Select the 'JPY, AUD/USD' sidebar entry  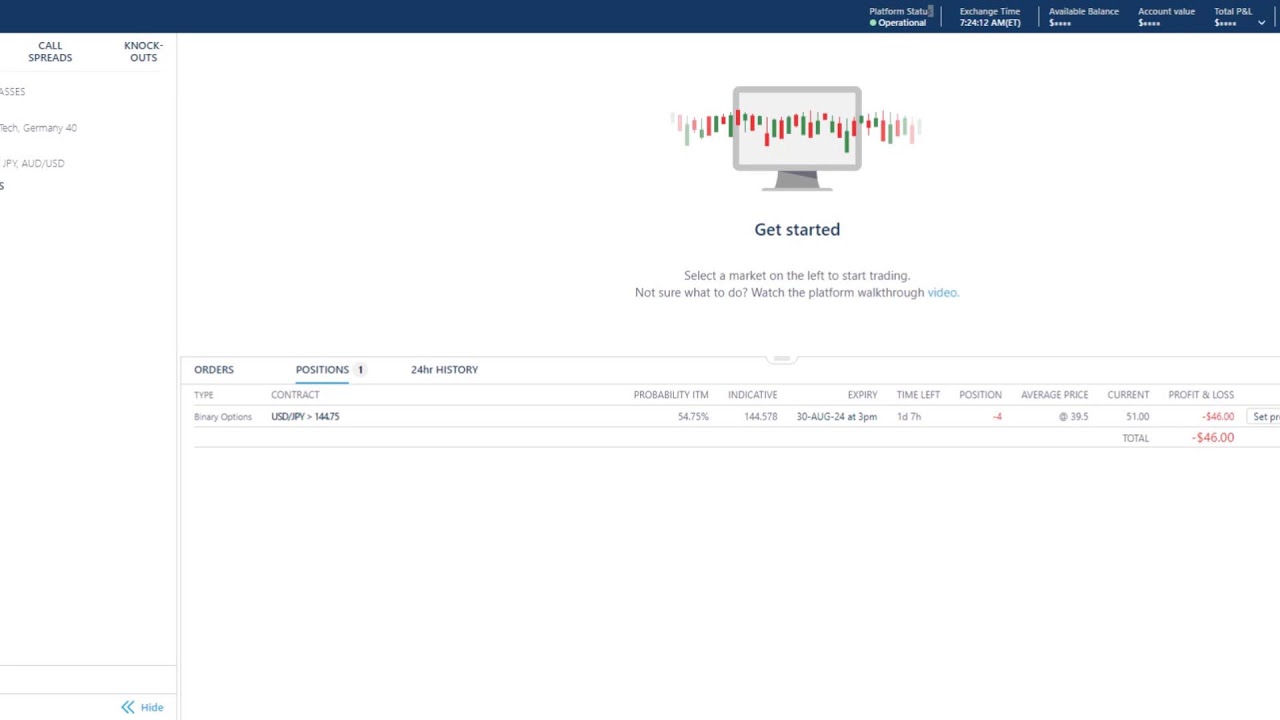33,164
